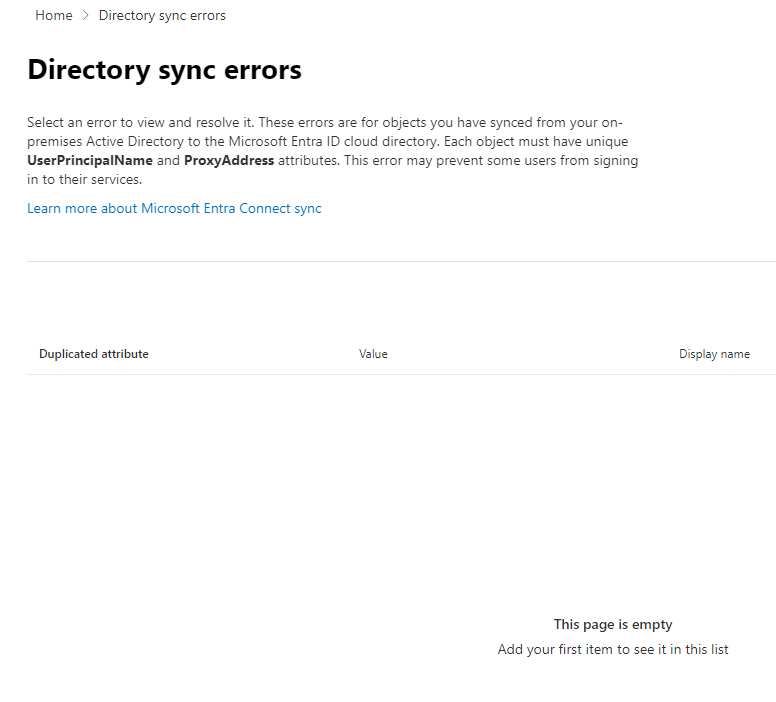This screenshot has width=776, height=702.
Task: Click the bold UserPrincipalName text
Action: [x=90, y=160]
